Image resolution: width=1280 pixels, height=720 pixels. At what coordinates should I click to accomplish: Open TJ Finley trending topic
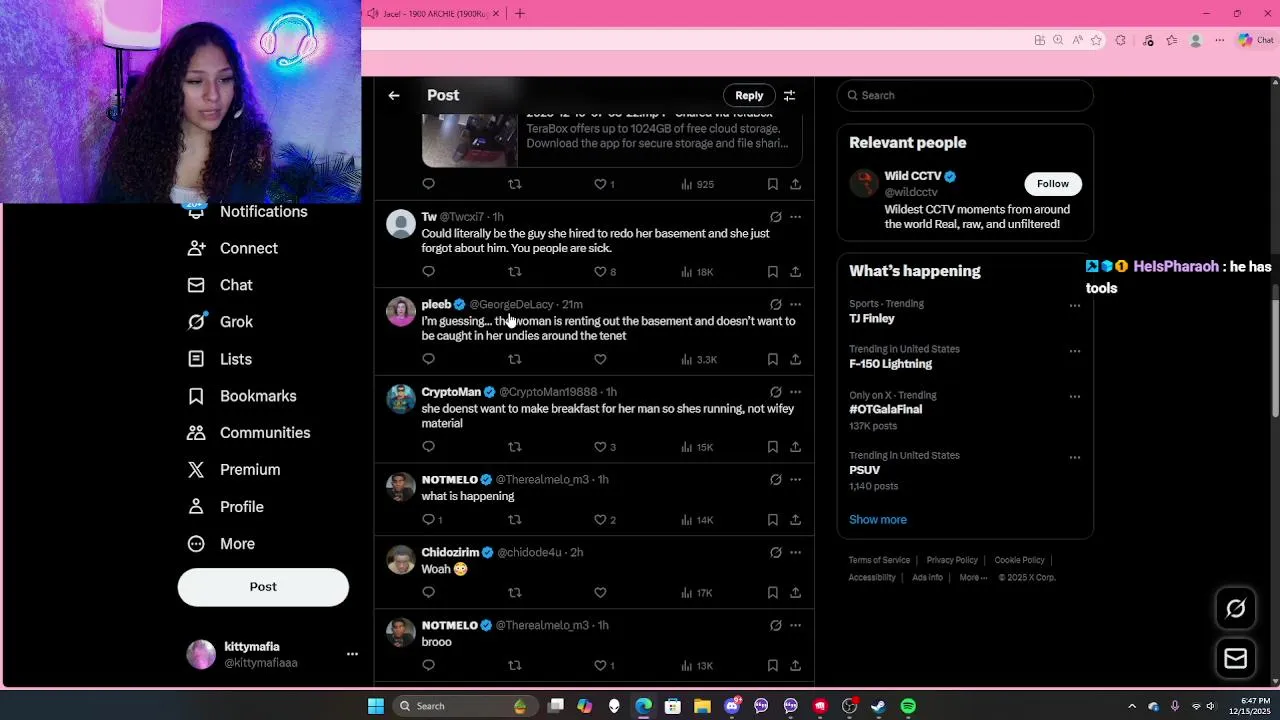(x=872, y=319)
